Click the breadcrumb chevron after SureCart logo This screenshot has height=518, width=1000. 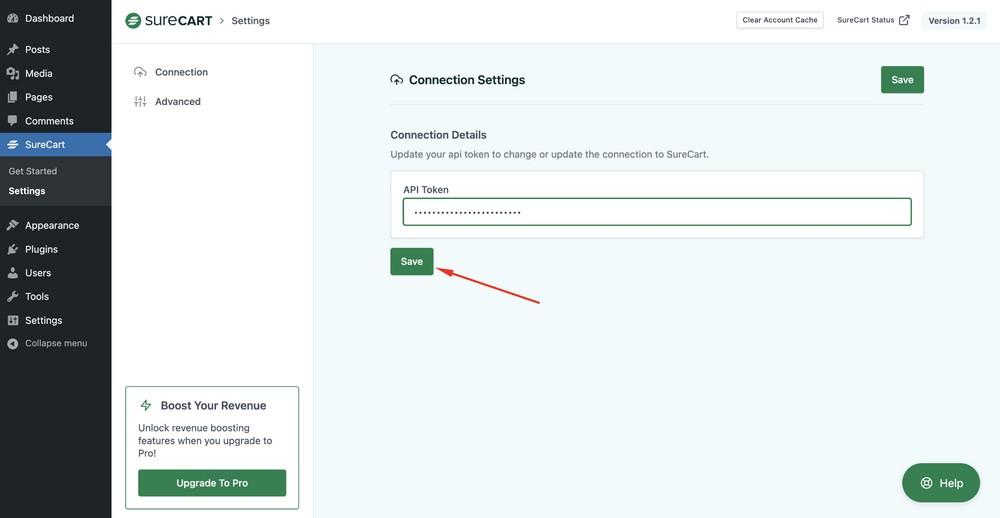[222, 20]
